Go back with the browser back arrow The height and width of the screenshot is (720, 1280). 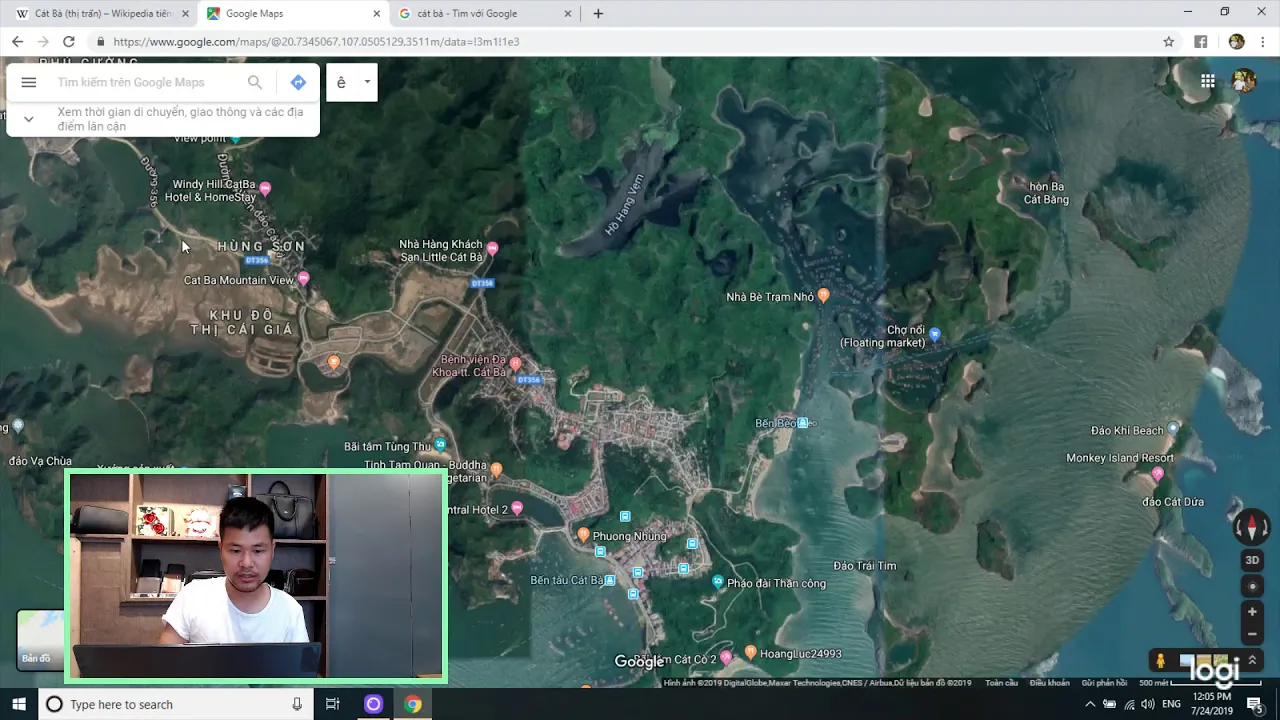17,42
